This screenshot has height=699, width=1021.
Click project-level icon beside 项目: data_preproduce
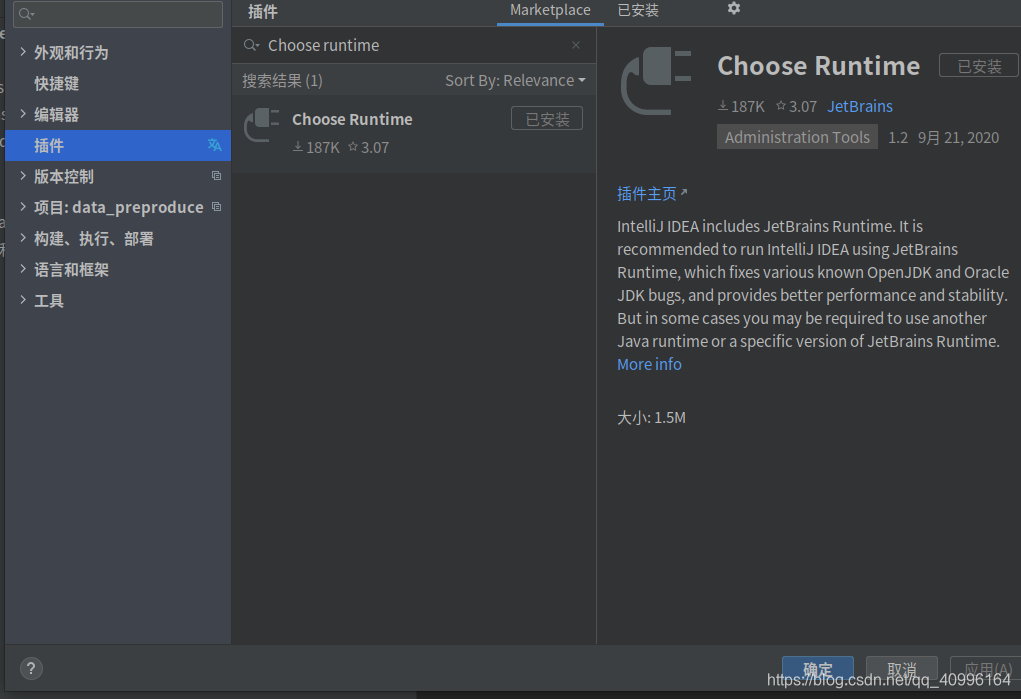point(216,207)
